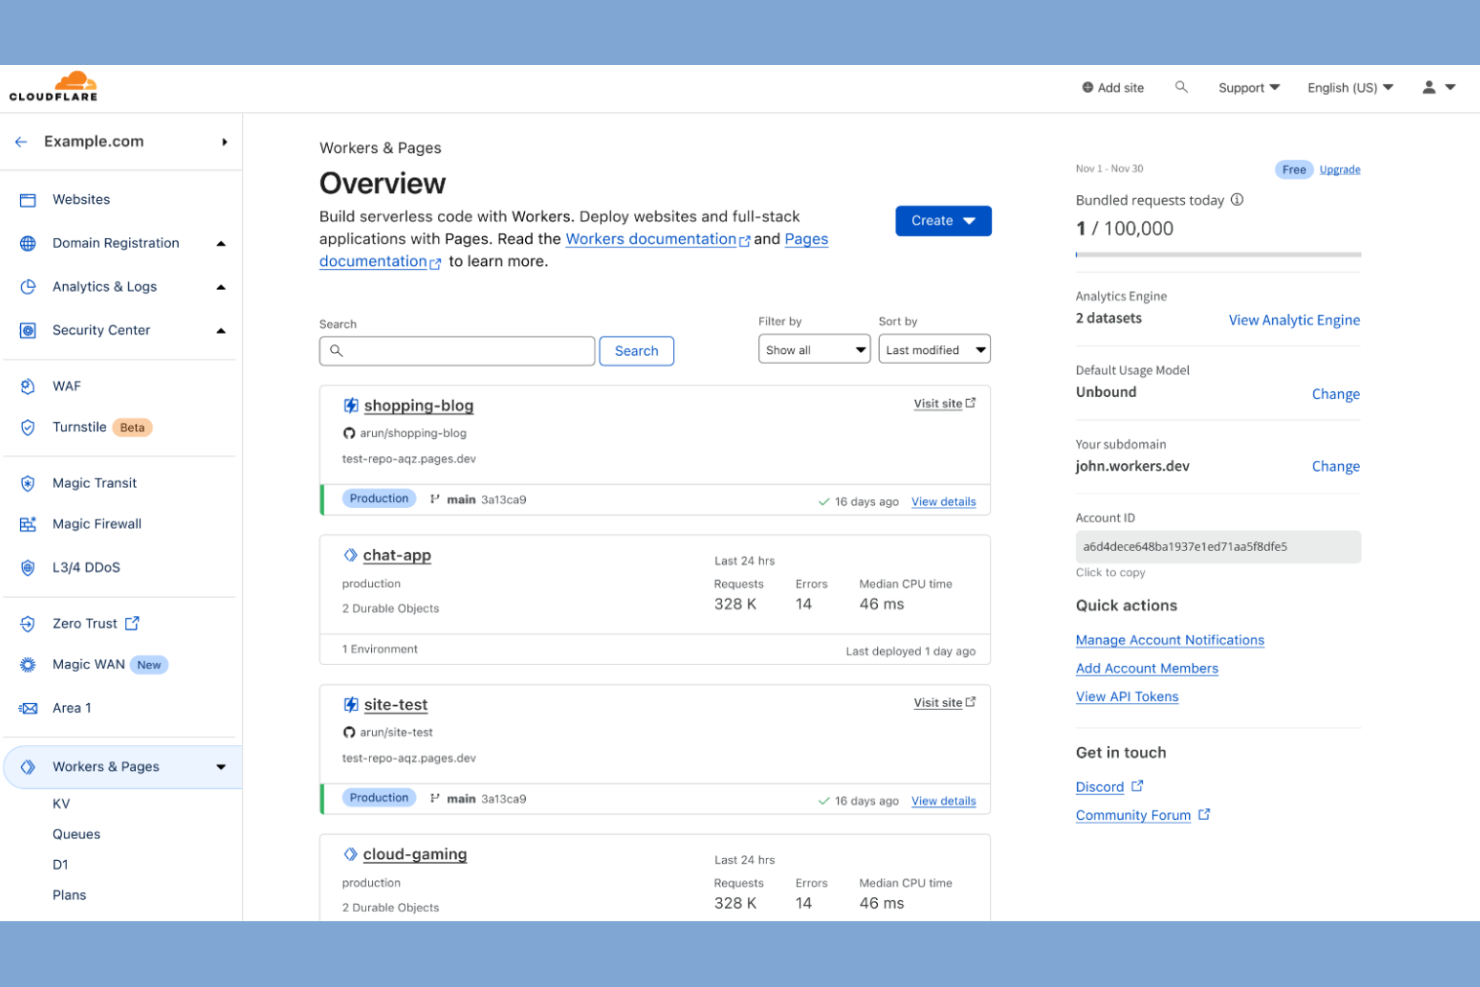
Task: Collapse the Analytics & Logs section
Action: [x=222, y=286]
